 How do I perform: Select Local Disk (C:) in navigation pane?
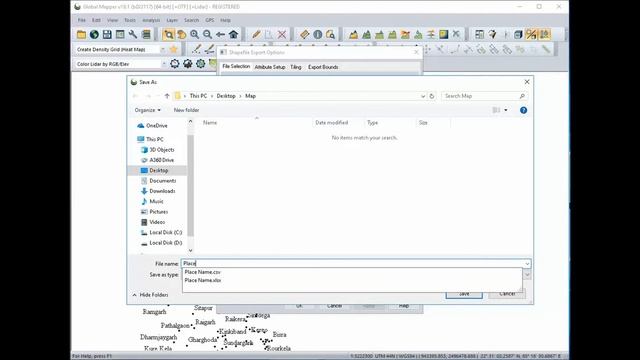[165, 233]
